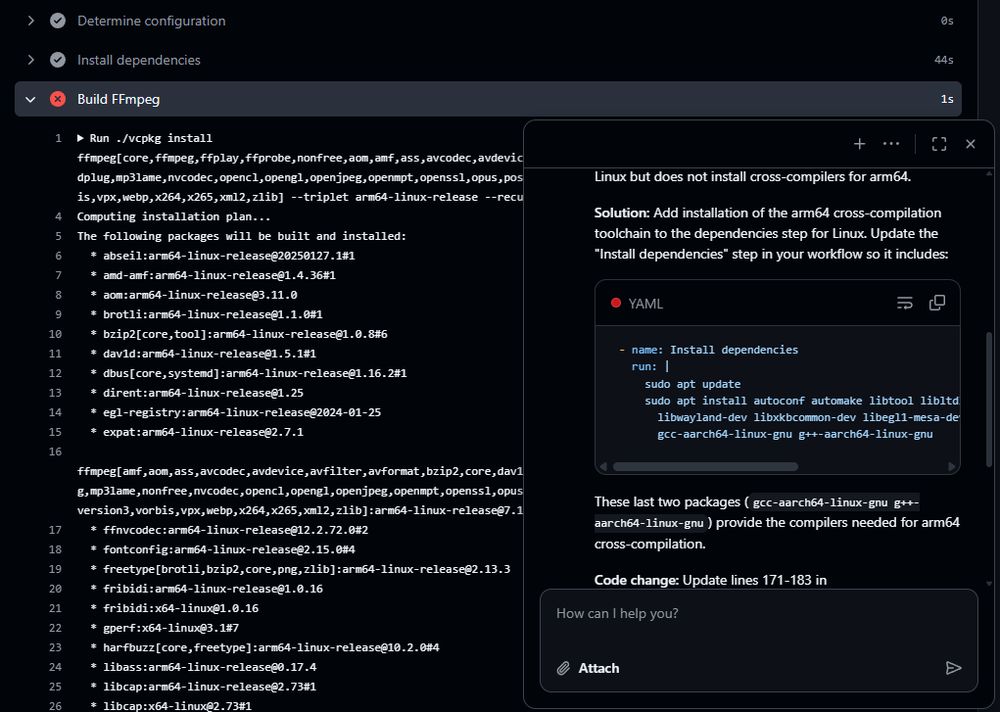Viewport: 1000px width, 712px height.
Task: Start a new chat with plus icon
Action: (859, 144)
